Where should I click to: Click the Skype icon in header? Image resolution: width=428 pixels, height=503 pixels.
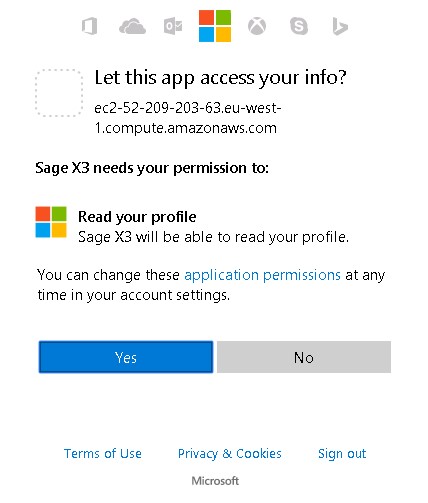click(x=299, y=26)
